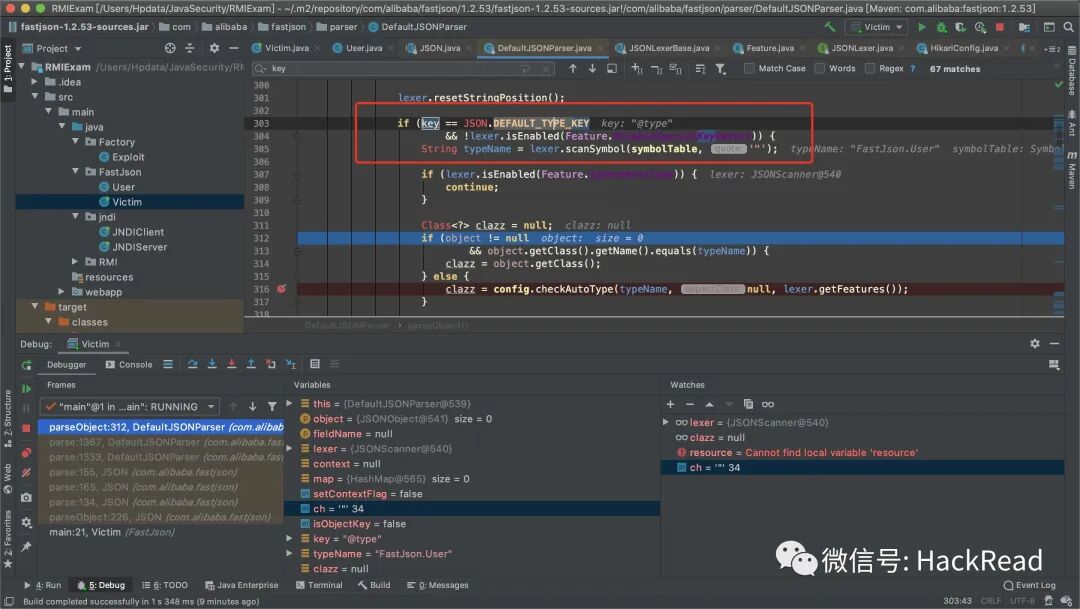This screenshot has height=609, width=1080.
Task: Run the Victim configuration
Action: (922, 27)
